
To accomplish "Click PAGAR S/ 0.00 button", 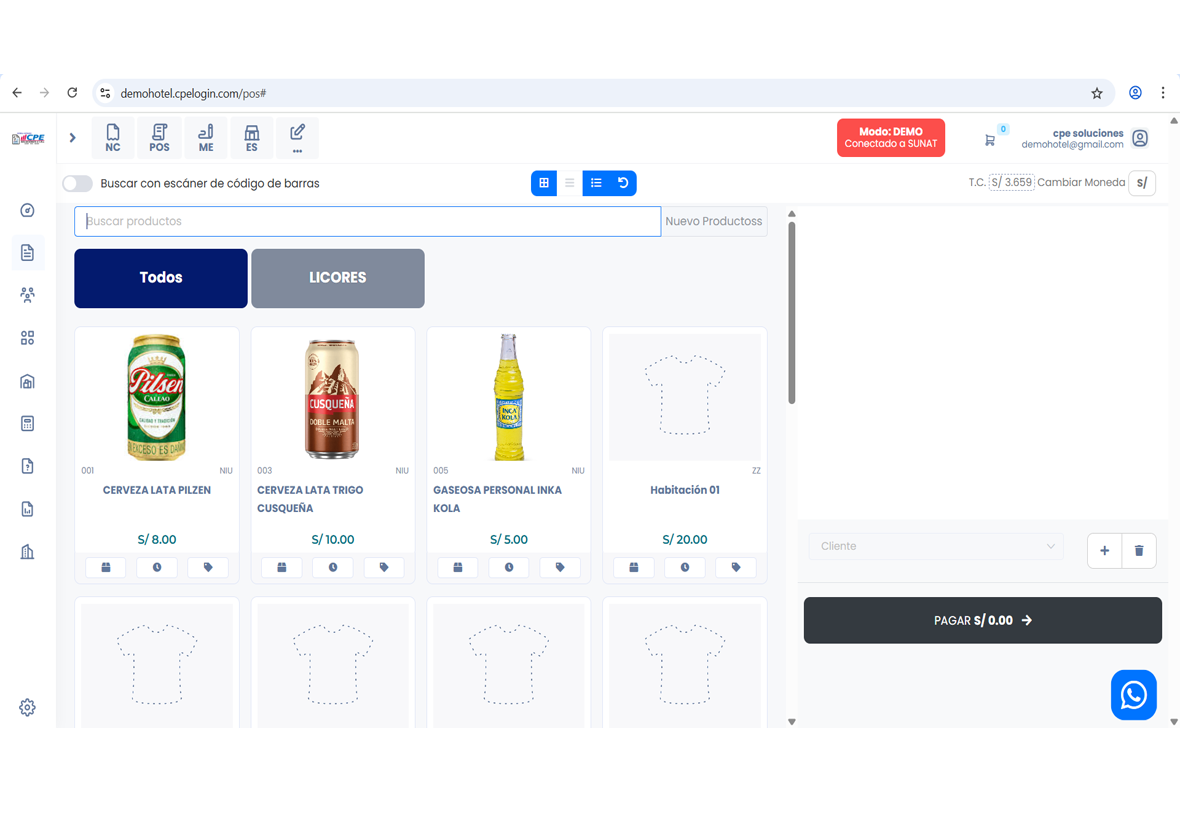I will (983, 620).
